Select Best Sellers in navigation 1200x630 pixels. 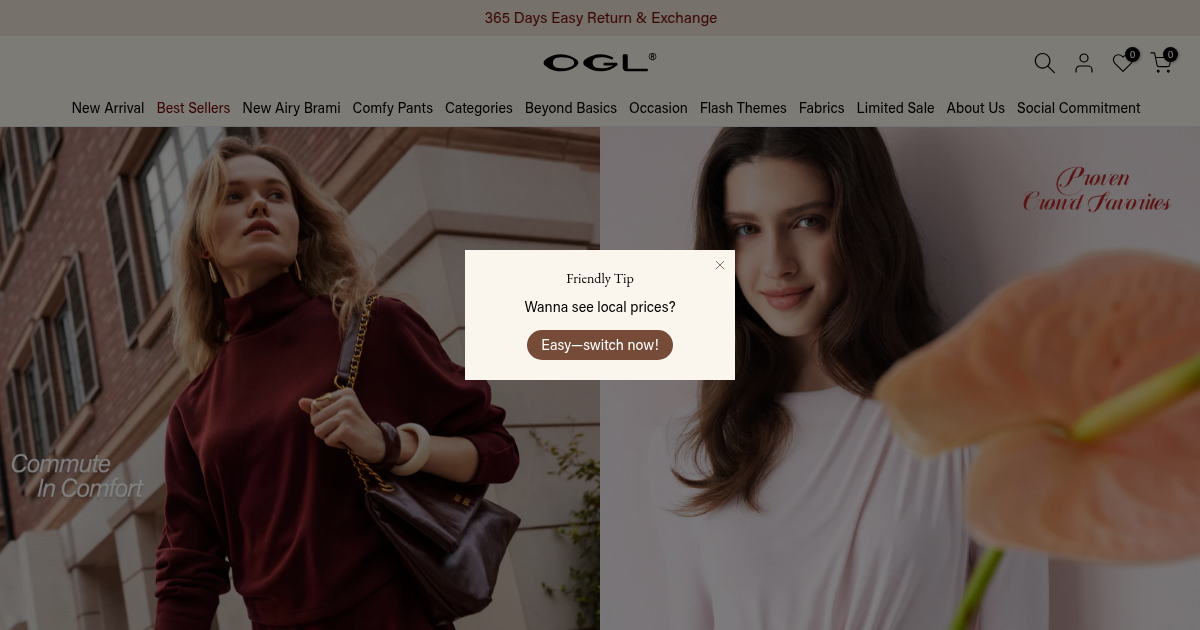[x=193, y=108]
